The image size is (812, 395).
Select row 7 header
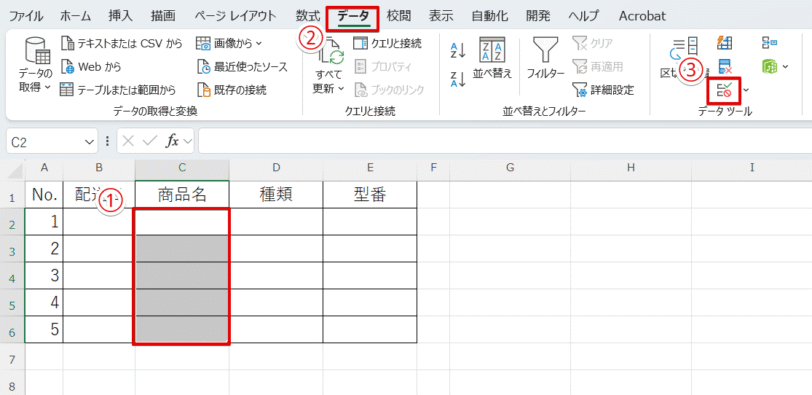pyautogui.click(x=12, y=358)
